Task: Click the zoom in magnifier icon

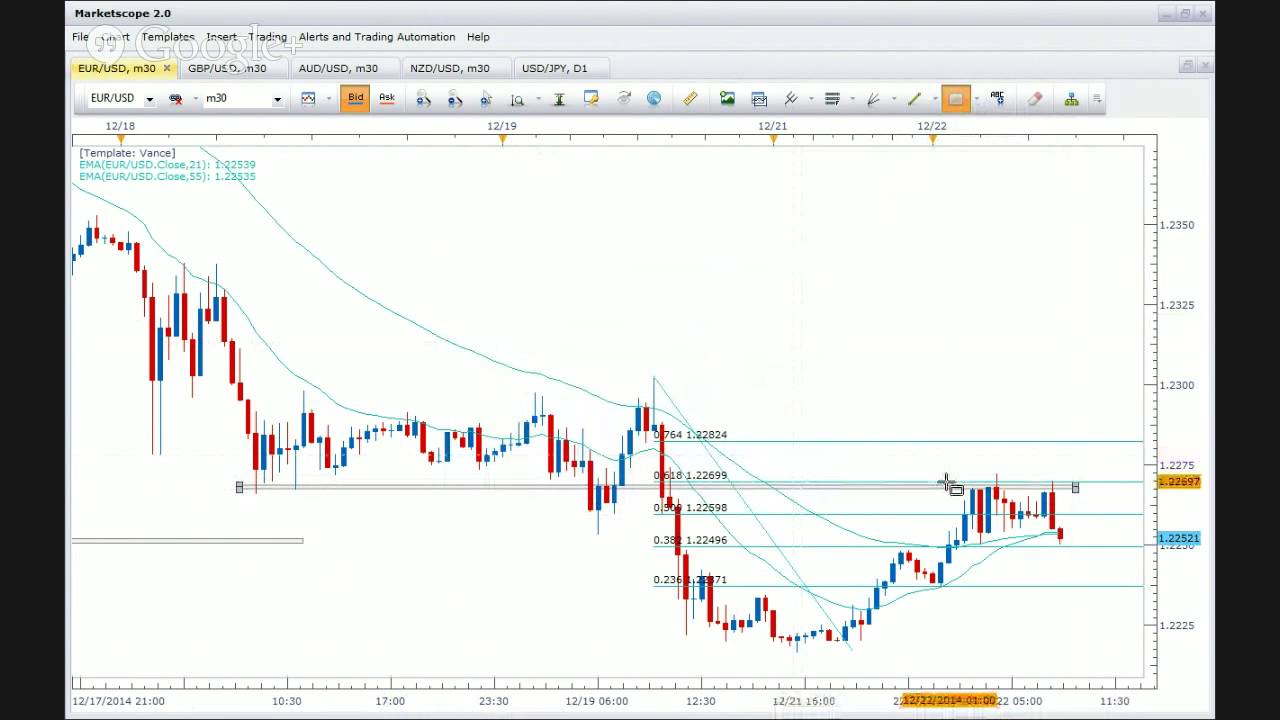Action: [x=424, y=98]
